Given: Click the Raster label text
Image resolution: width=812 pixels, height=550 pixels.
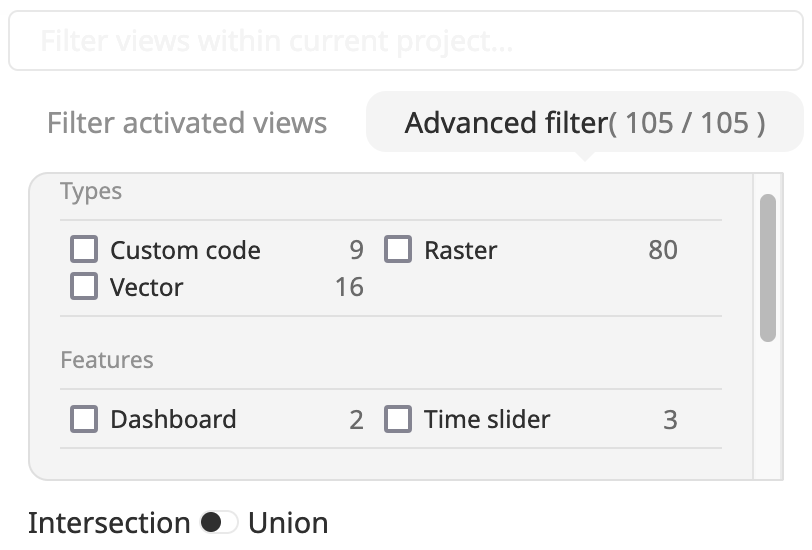Looking at the screenshot, I should click(x=460, y=250).
